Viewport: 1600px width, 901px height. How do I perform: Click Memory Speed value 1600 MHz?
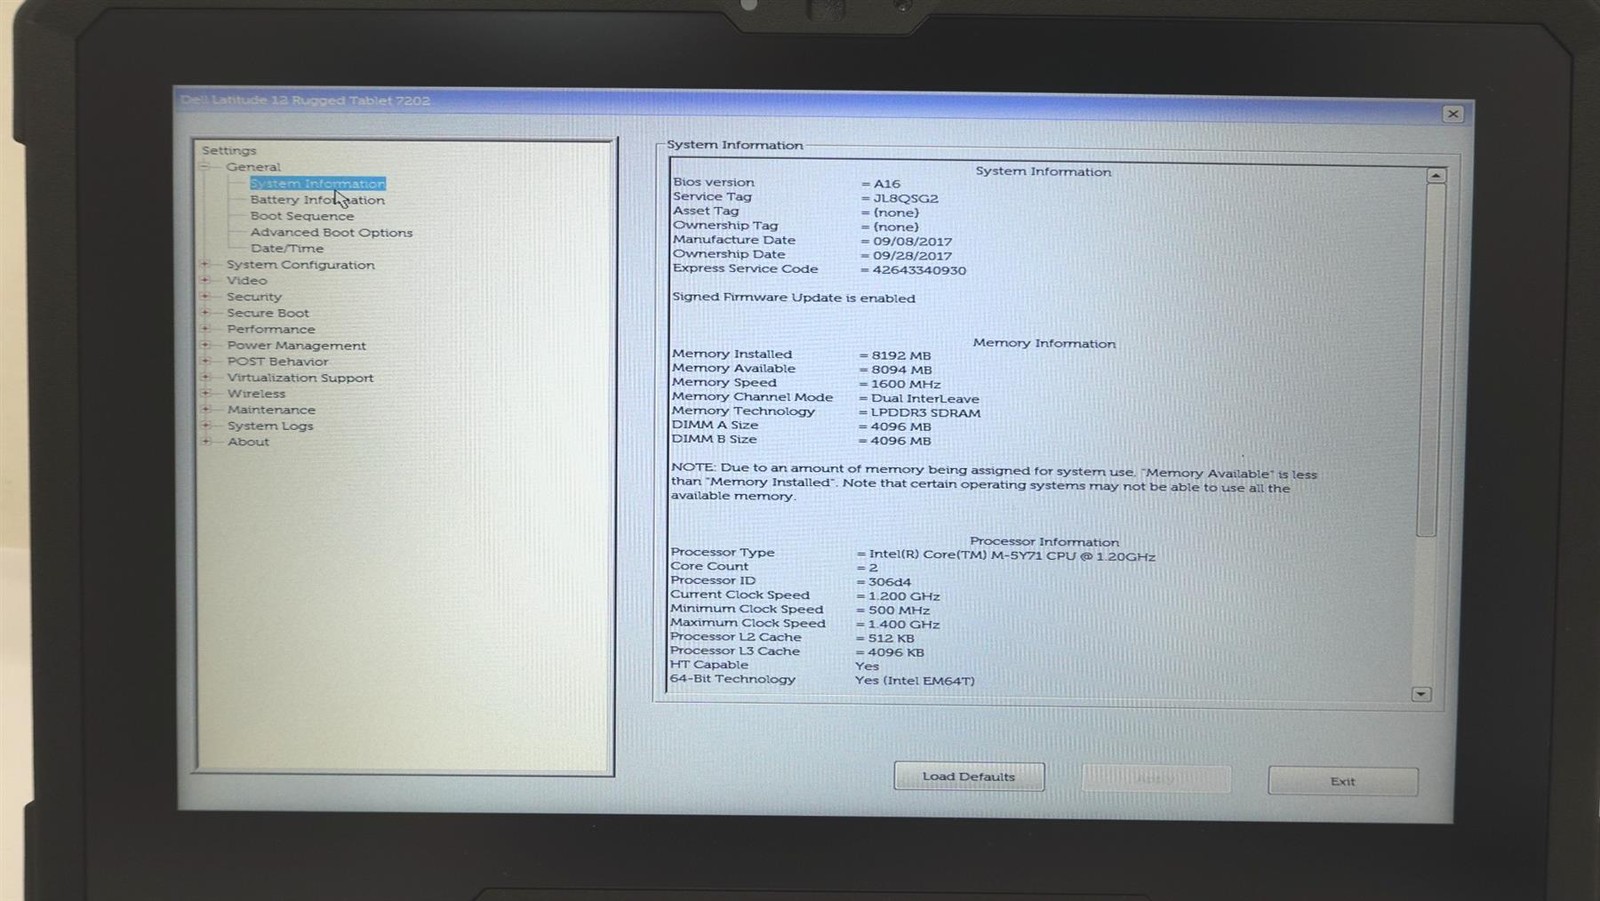tap(906, 384)
